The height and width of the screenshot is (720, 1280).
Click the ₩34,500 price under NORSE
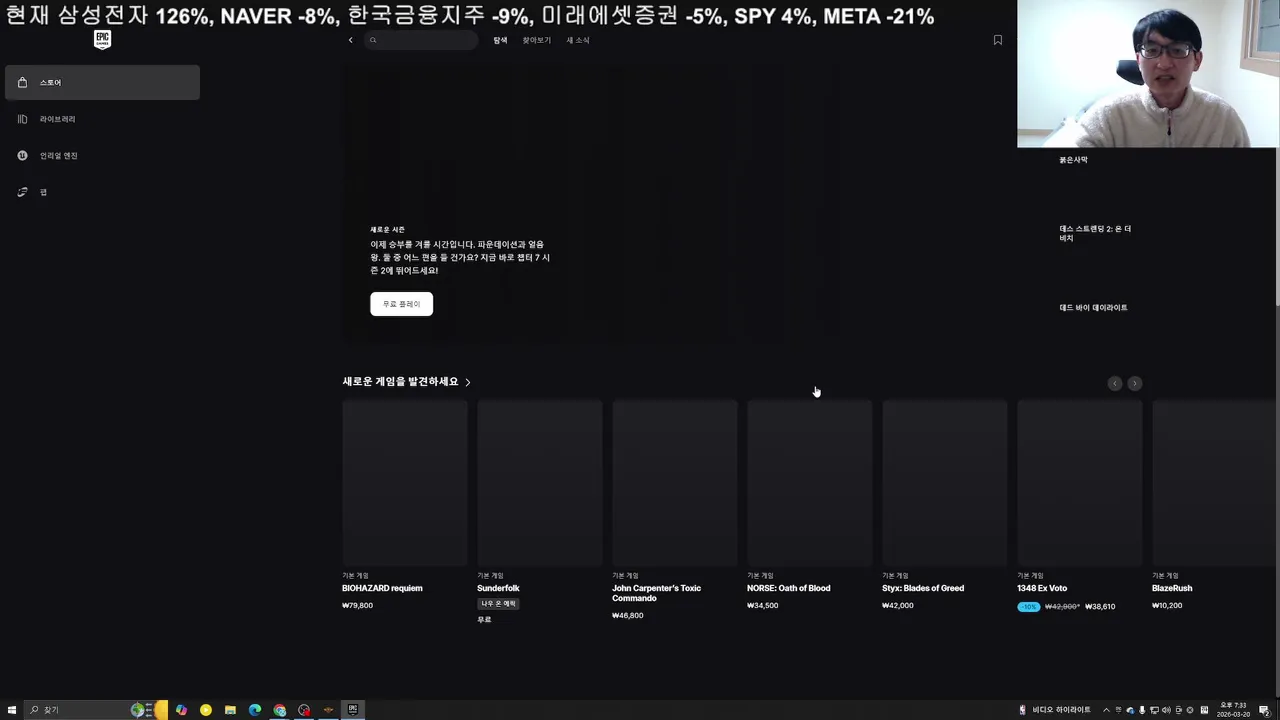pyautogui.click(x=762, y=605)
